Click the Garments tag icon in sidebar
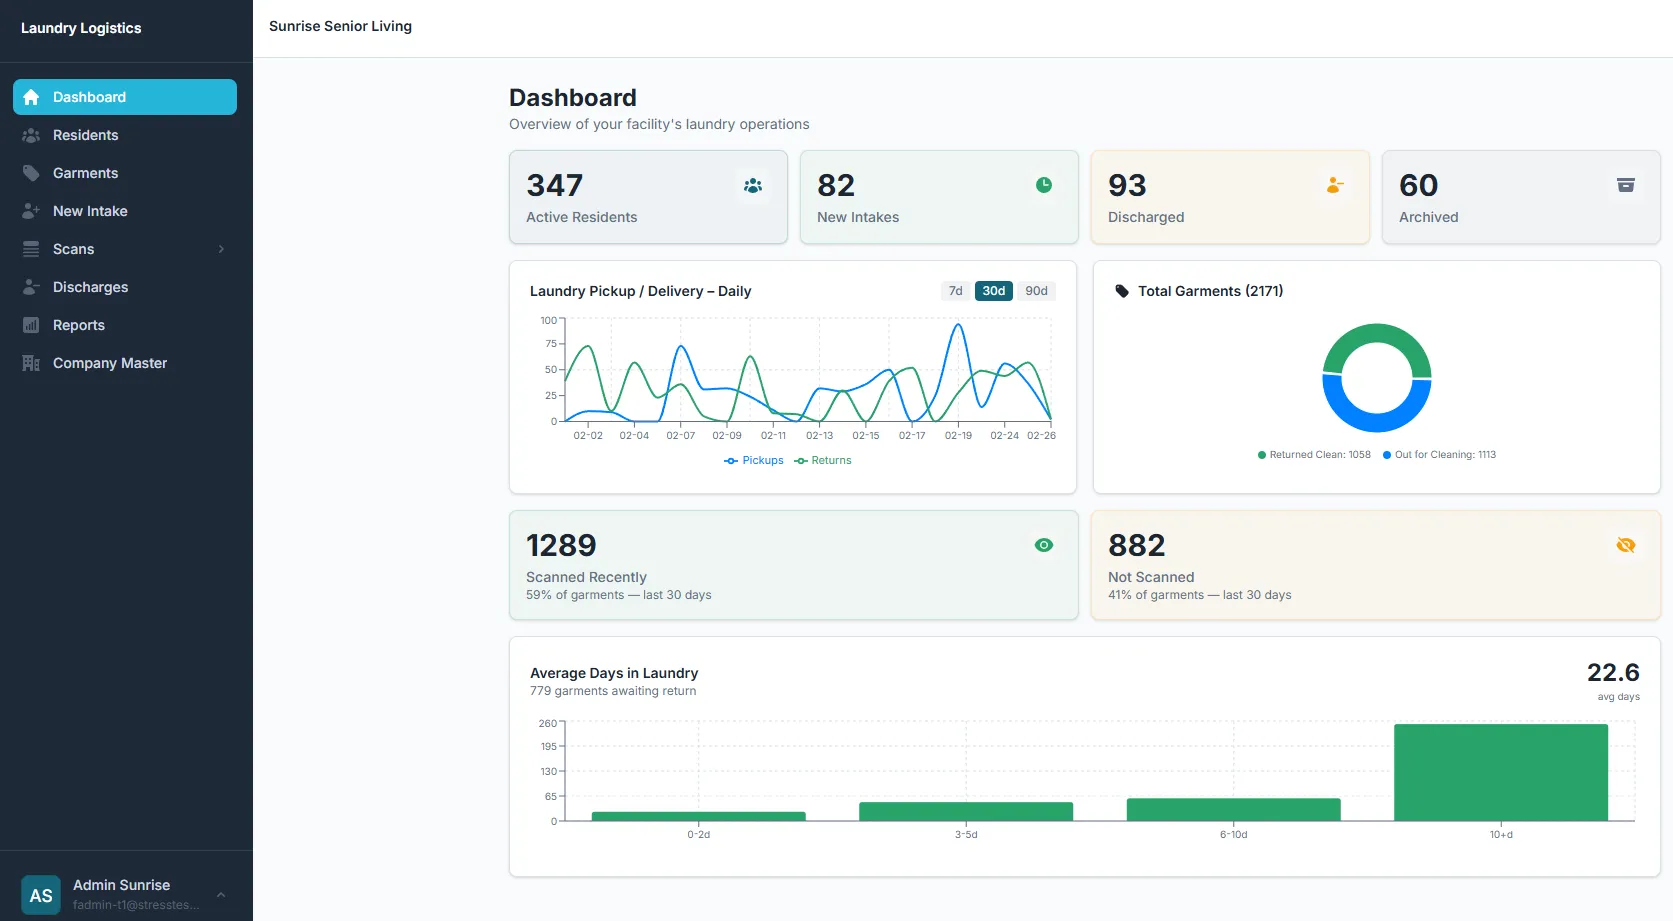1673x921 pixels. click(x=31, y=172)
